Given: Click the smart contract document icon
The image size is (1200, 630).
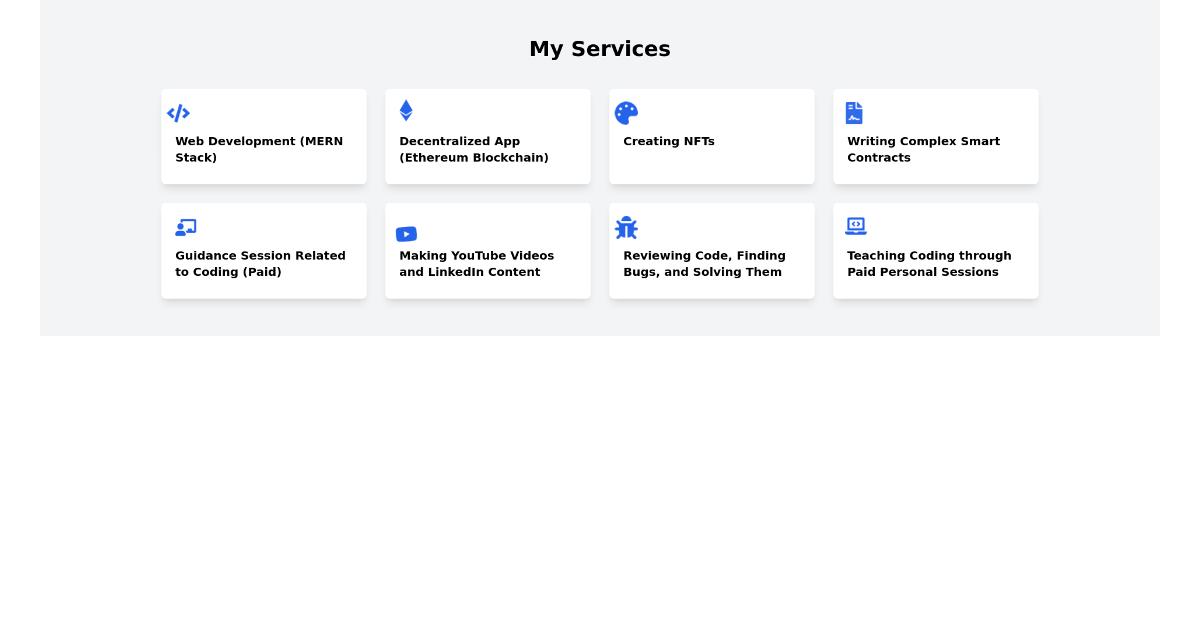Looking at the screenshot, I should tap(854, 112).
